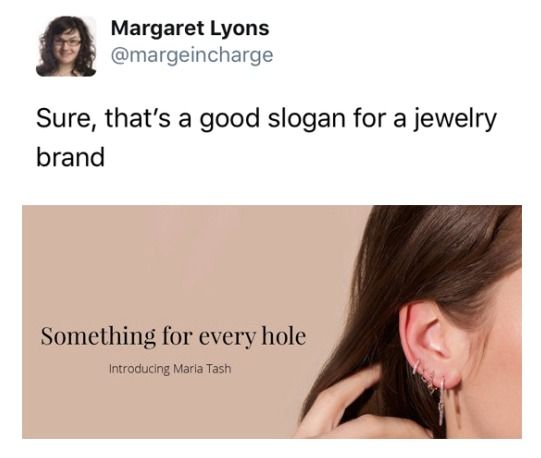This screenshot has height=458, width=541.
Task: Click the word "hole" in the headline
Action: pos(284,335)
